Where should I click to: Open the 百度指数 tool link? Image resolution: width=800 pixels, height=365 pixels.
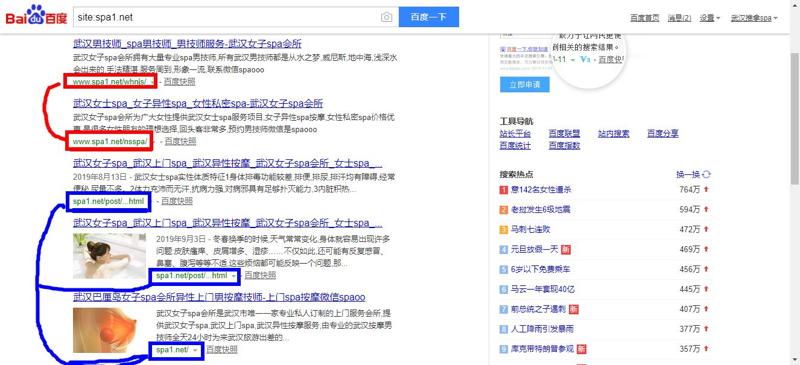click(x=564, y=146)
